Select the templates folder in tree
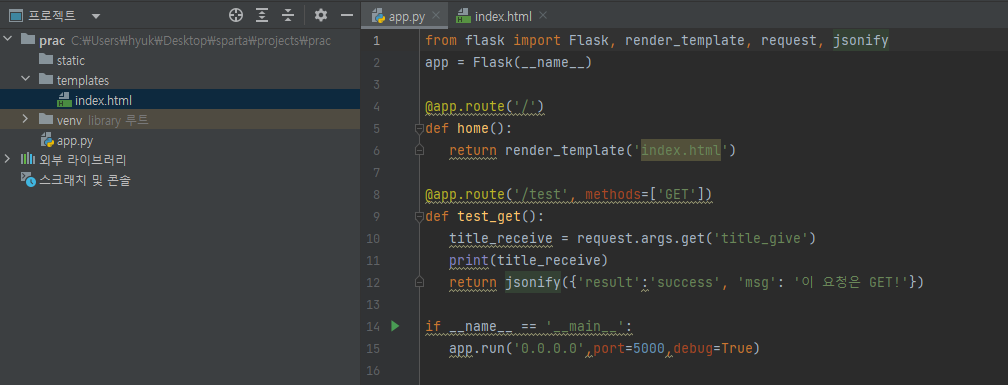Image resolution: width=1008 pixels, height=385 pixels. [83, 80]
